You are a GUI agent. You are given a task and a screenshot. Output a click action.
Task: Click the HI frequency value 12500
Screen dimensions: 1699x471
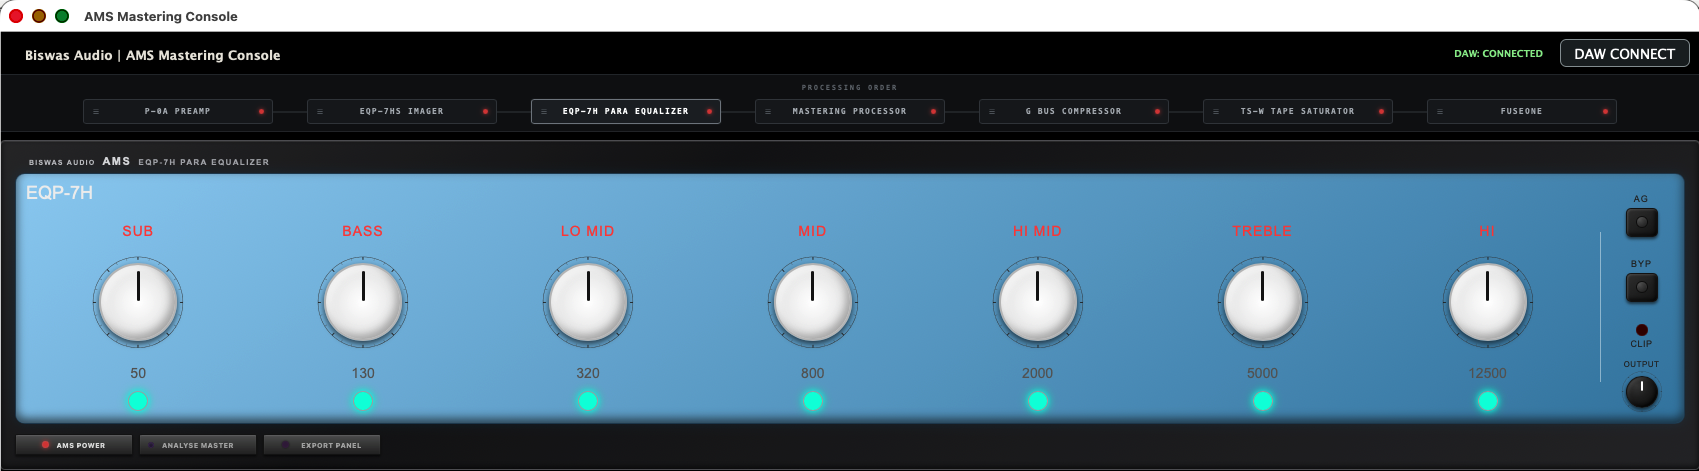pos(1487,373)
